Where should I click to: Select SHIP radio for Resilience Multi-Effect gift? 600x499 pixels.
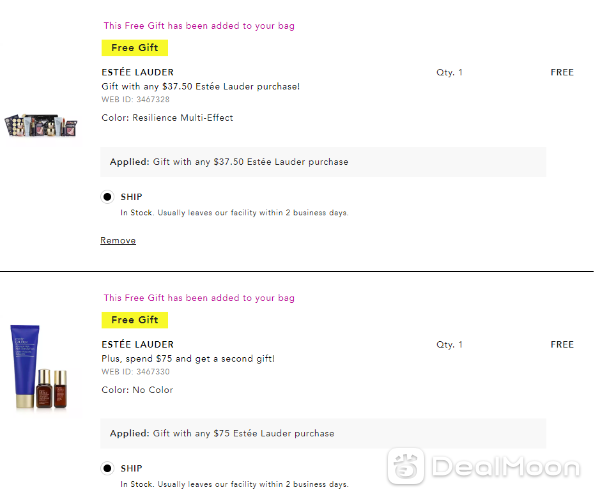108,197
